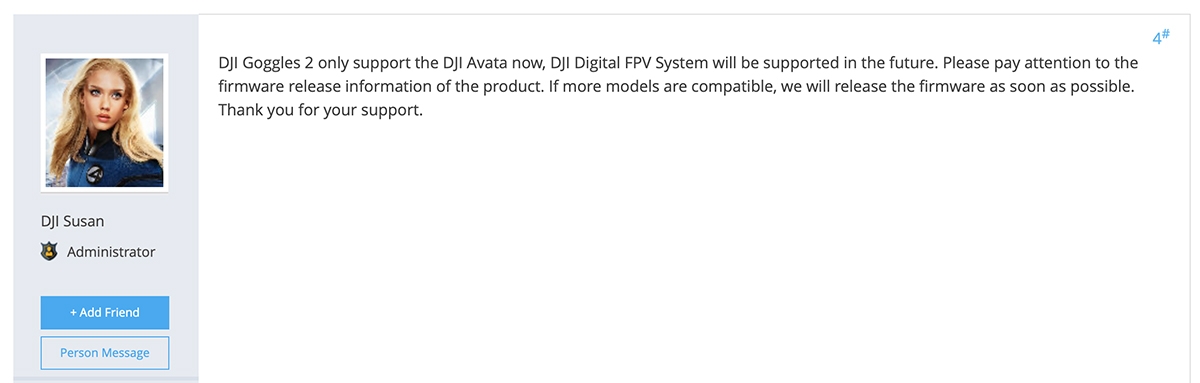Click the phrase "DJI Goggles 2" in post
Viewport: 1200px width, 383px height.
[x=266, y=62]
